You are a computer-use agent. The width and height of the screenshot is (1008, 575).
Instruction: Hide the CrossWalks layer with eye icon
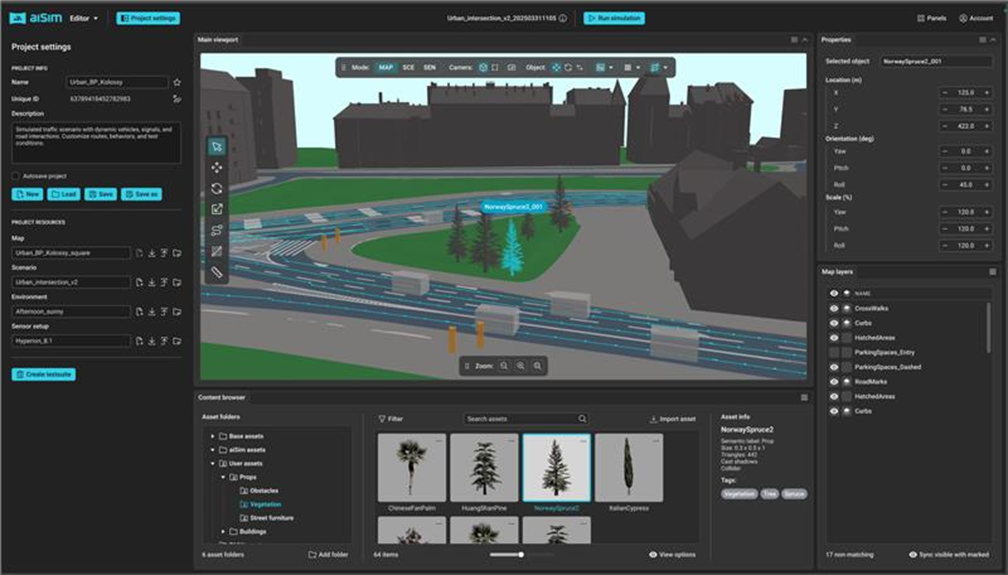[834, 308]
